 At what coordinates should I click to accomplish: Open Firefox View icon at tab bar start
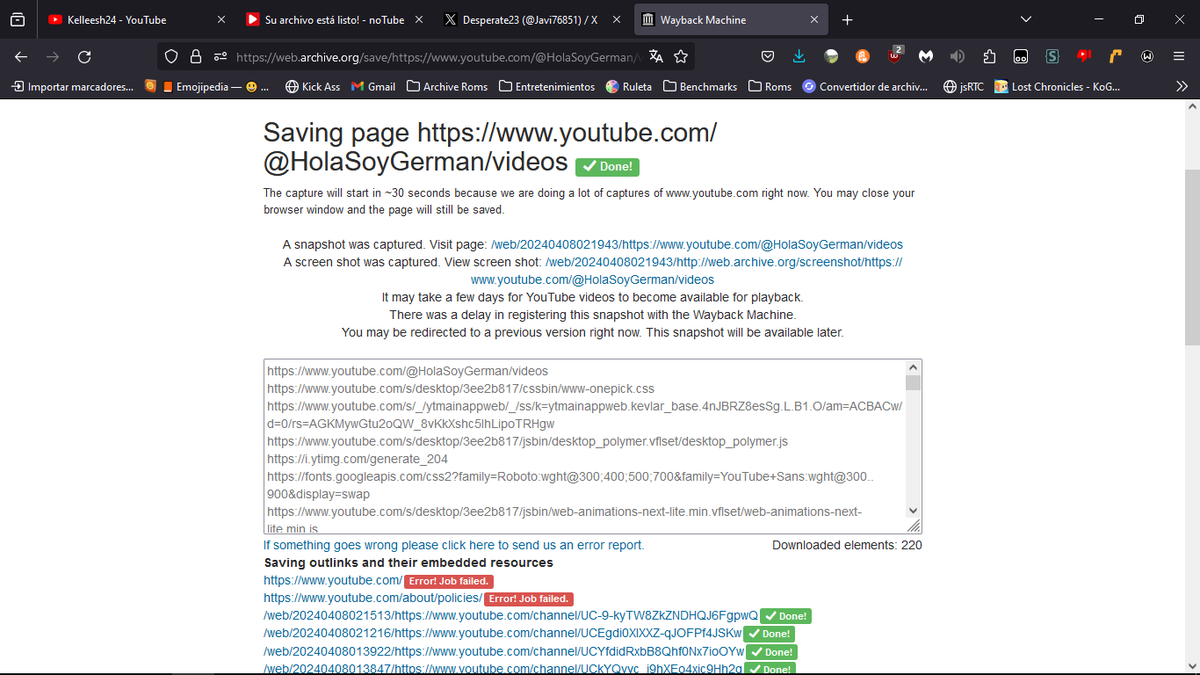point(16,19)
